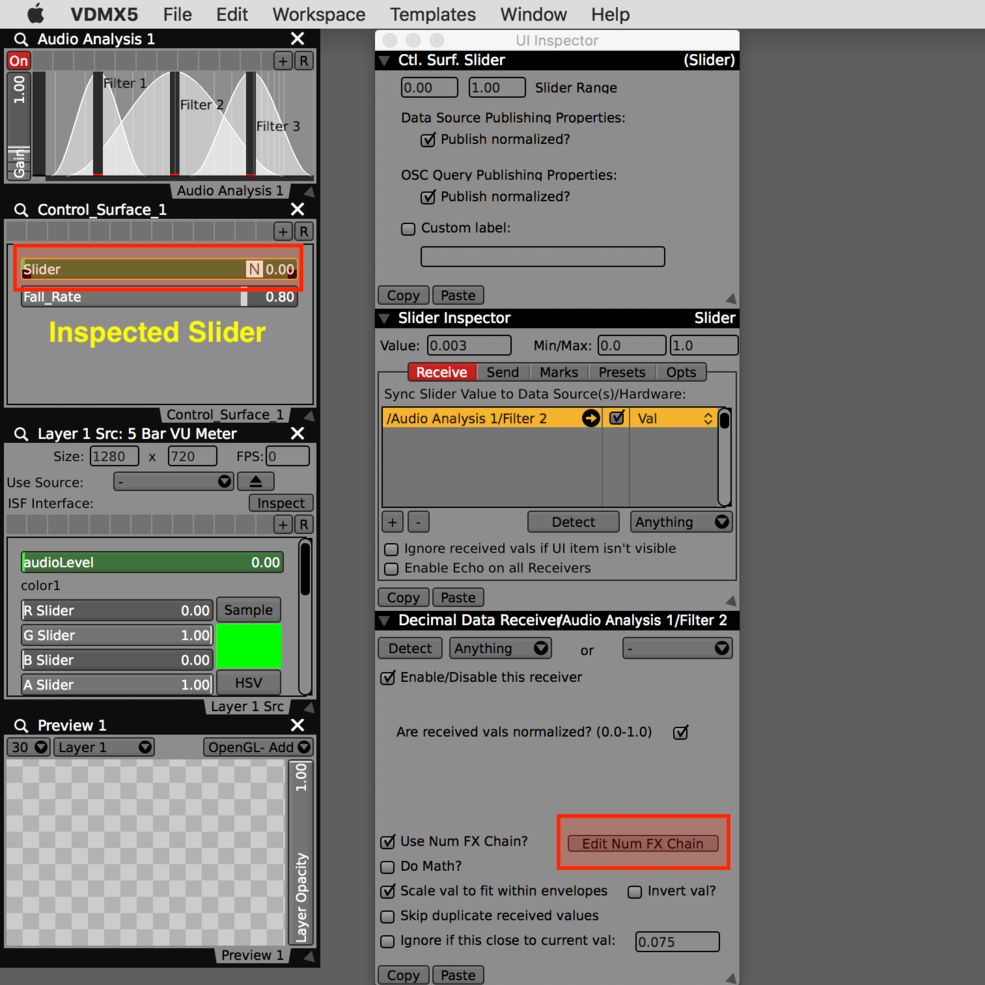Collapse the Slider Inspector section

pyautogui.click(x=384, y=318)
